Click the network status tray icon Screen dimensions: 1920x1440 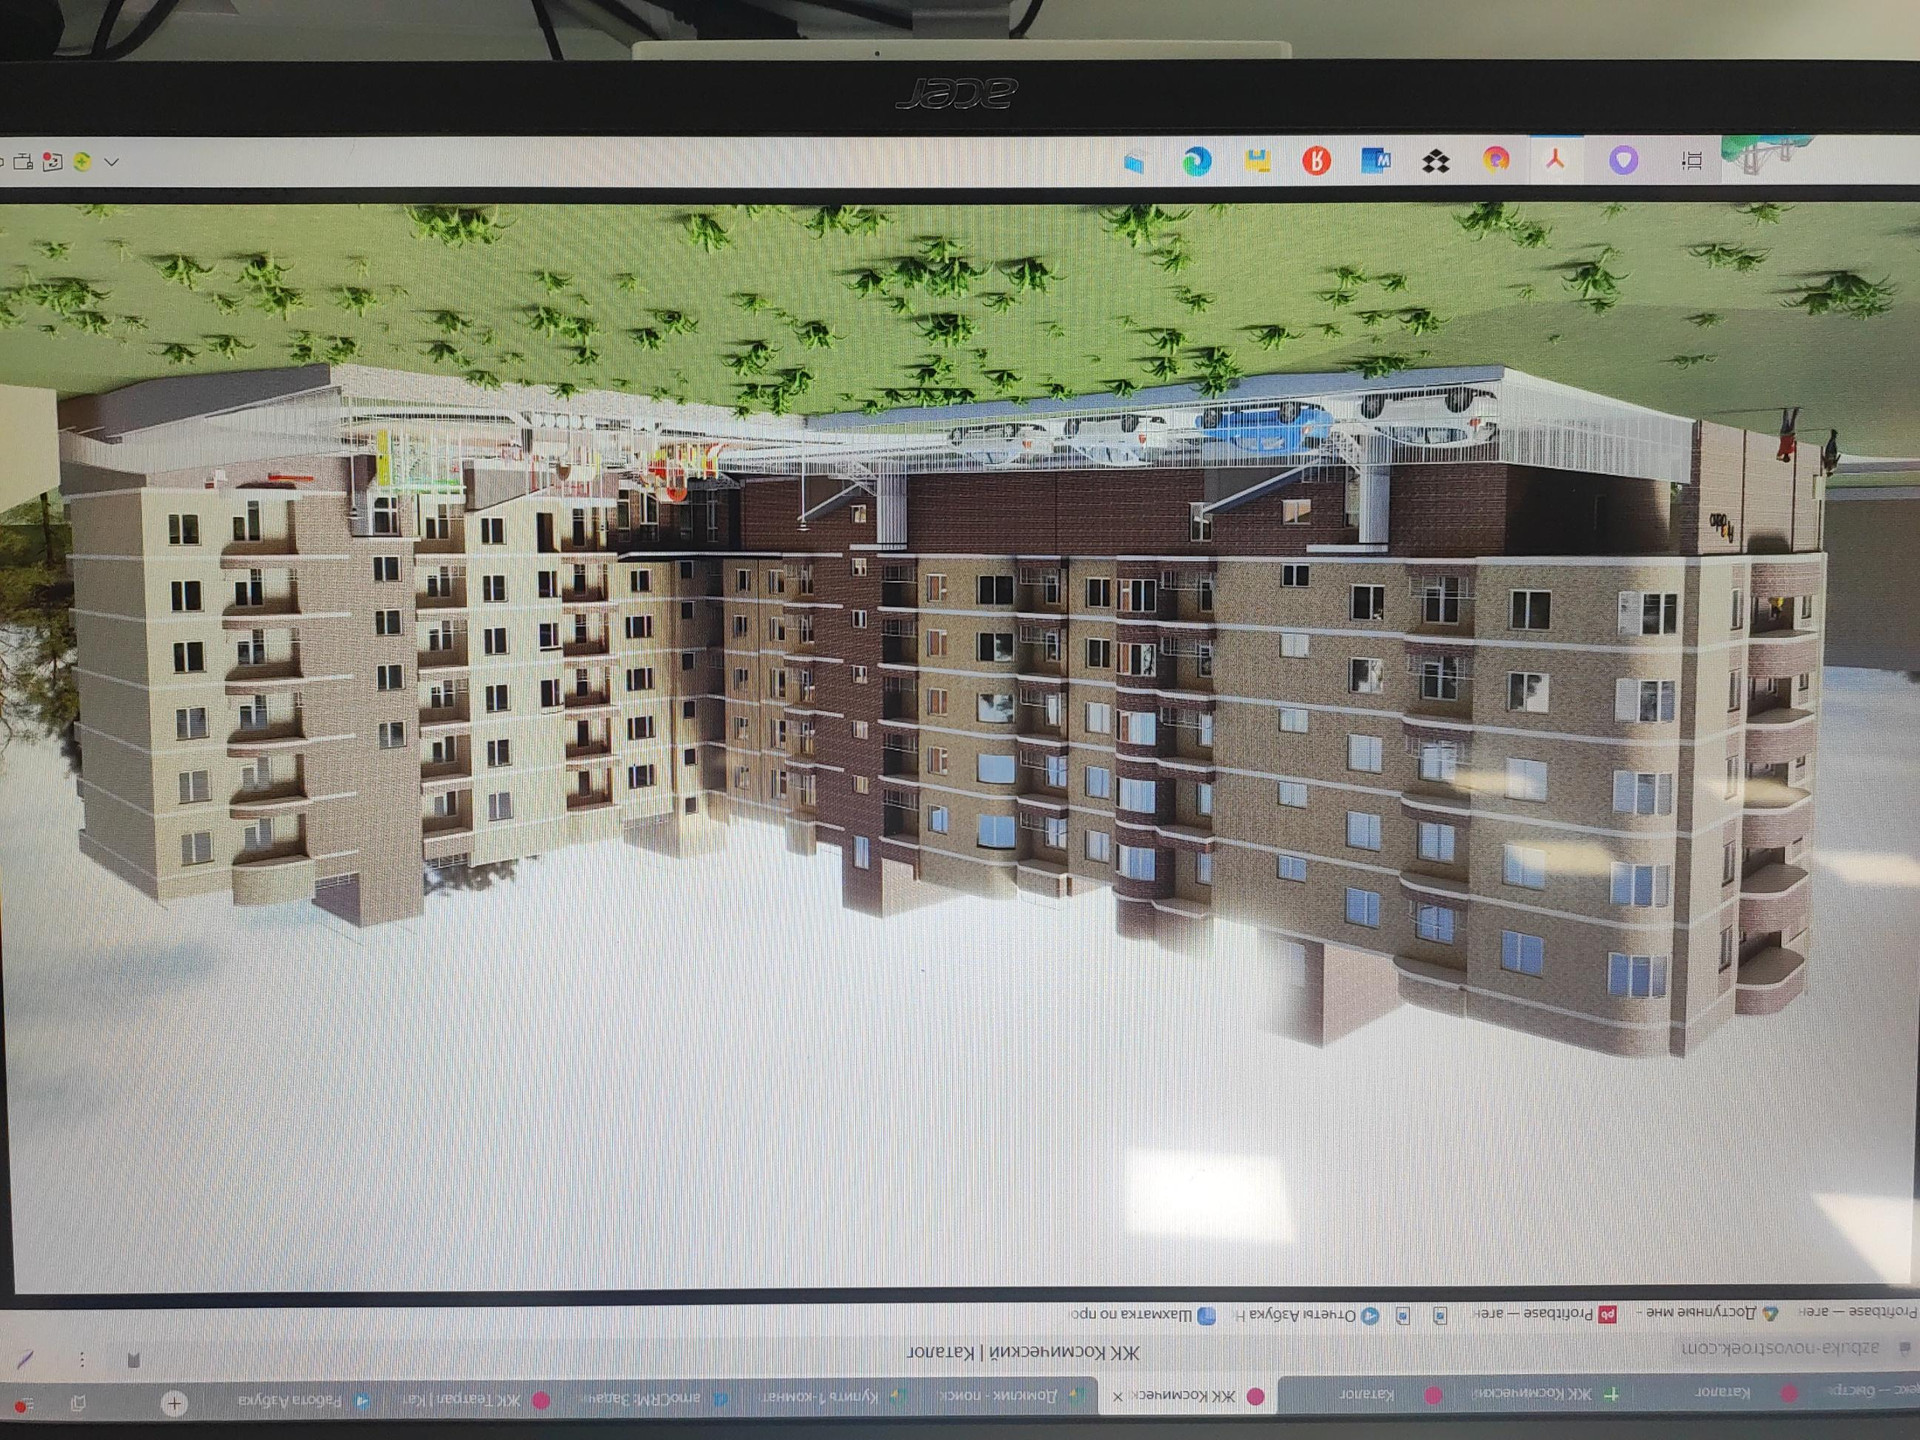click(x=24, y=162)
